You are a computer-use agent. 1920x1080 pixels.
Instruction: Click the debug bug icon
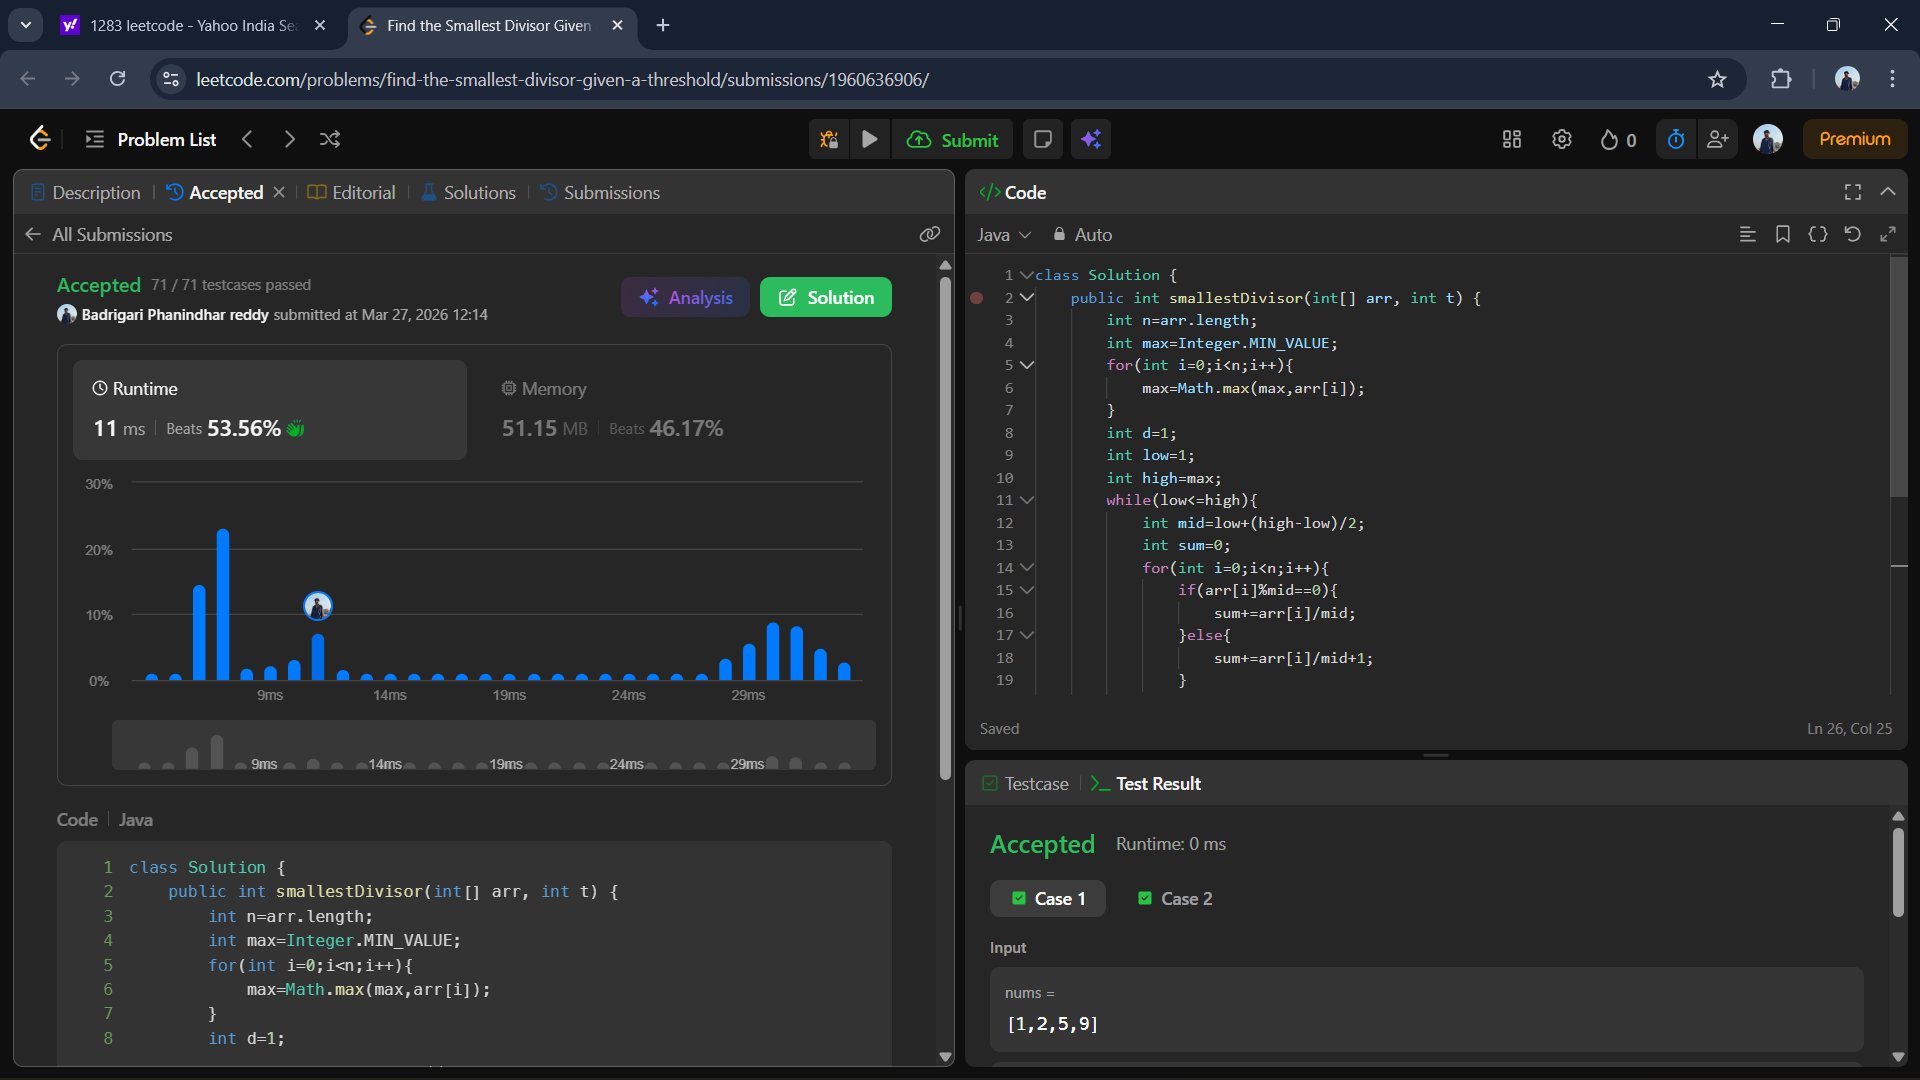[829, 139]
